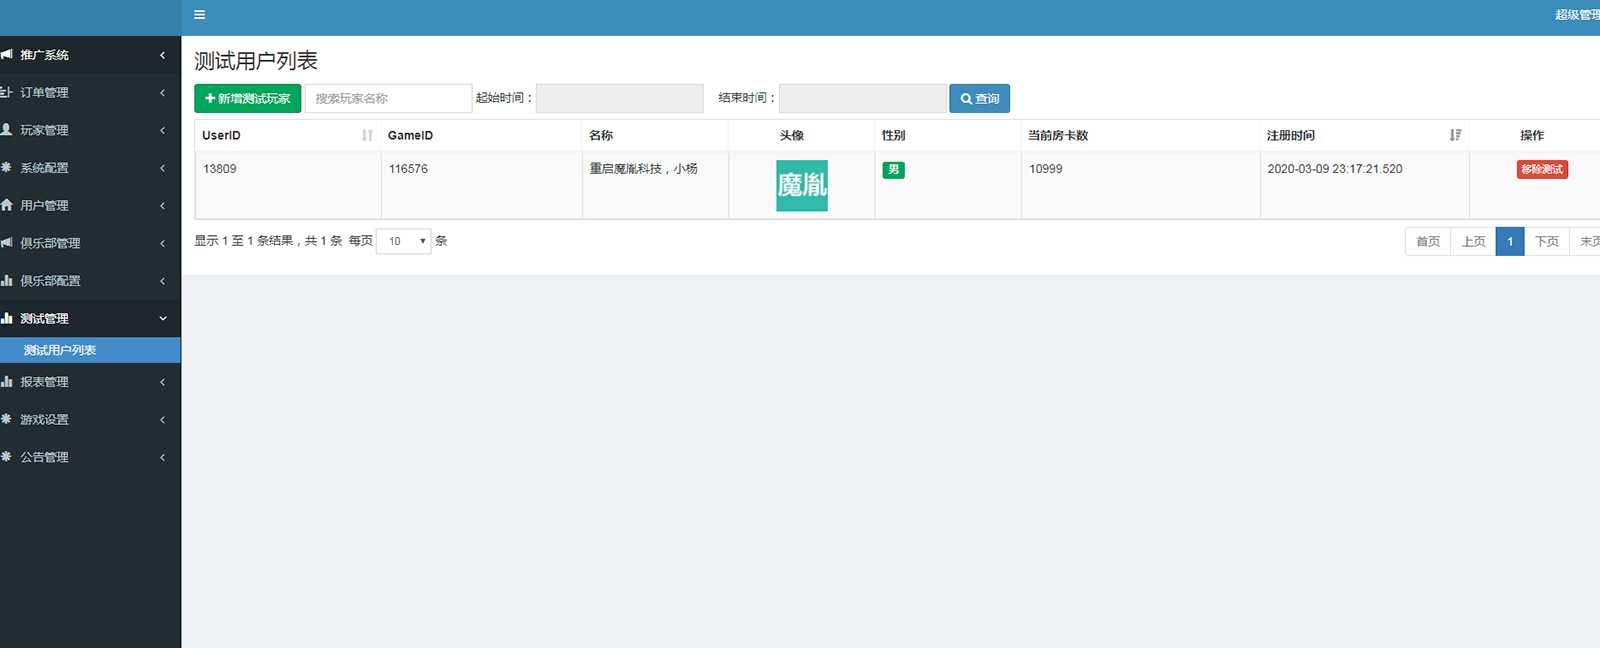Click room card count 10999
This screenshot has width=1600, height=648.
pyautogui.click(x=1046, y=169)
